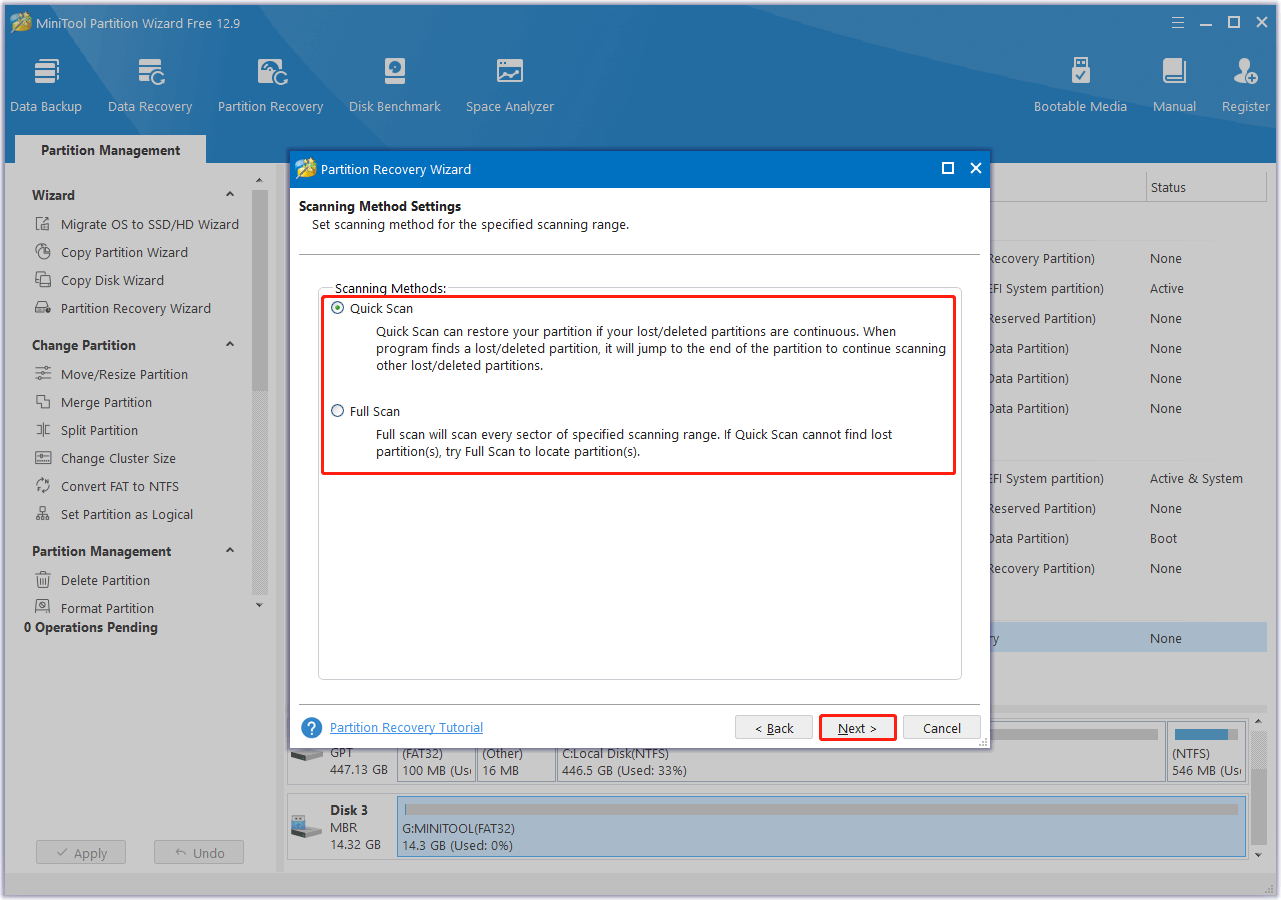This screenshot has width=1281, height=900.
Task: Open the hamburger menu
Action: pos(1177,21)
